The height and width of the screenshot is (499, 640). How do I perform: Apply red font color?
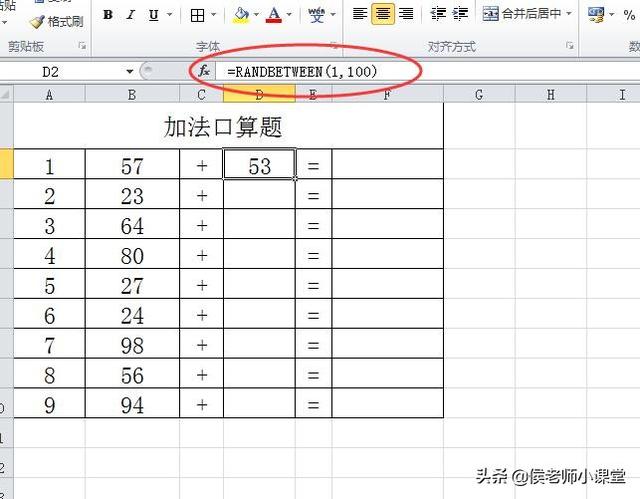273,15
